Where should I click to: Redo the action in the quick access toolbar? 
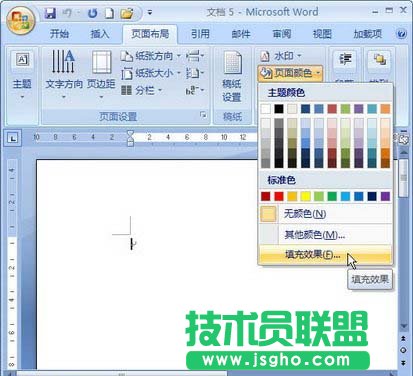(x=92, y=13)
